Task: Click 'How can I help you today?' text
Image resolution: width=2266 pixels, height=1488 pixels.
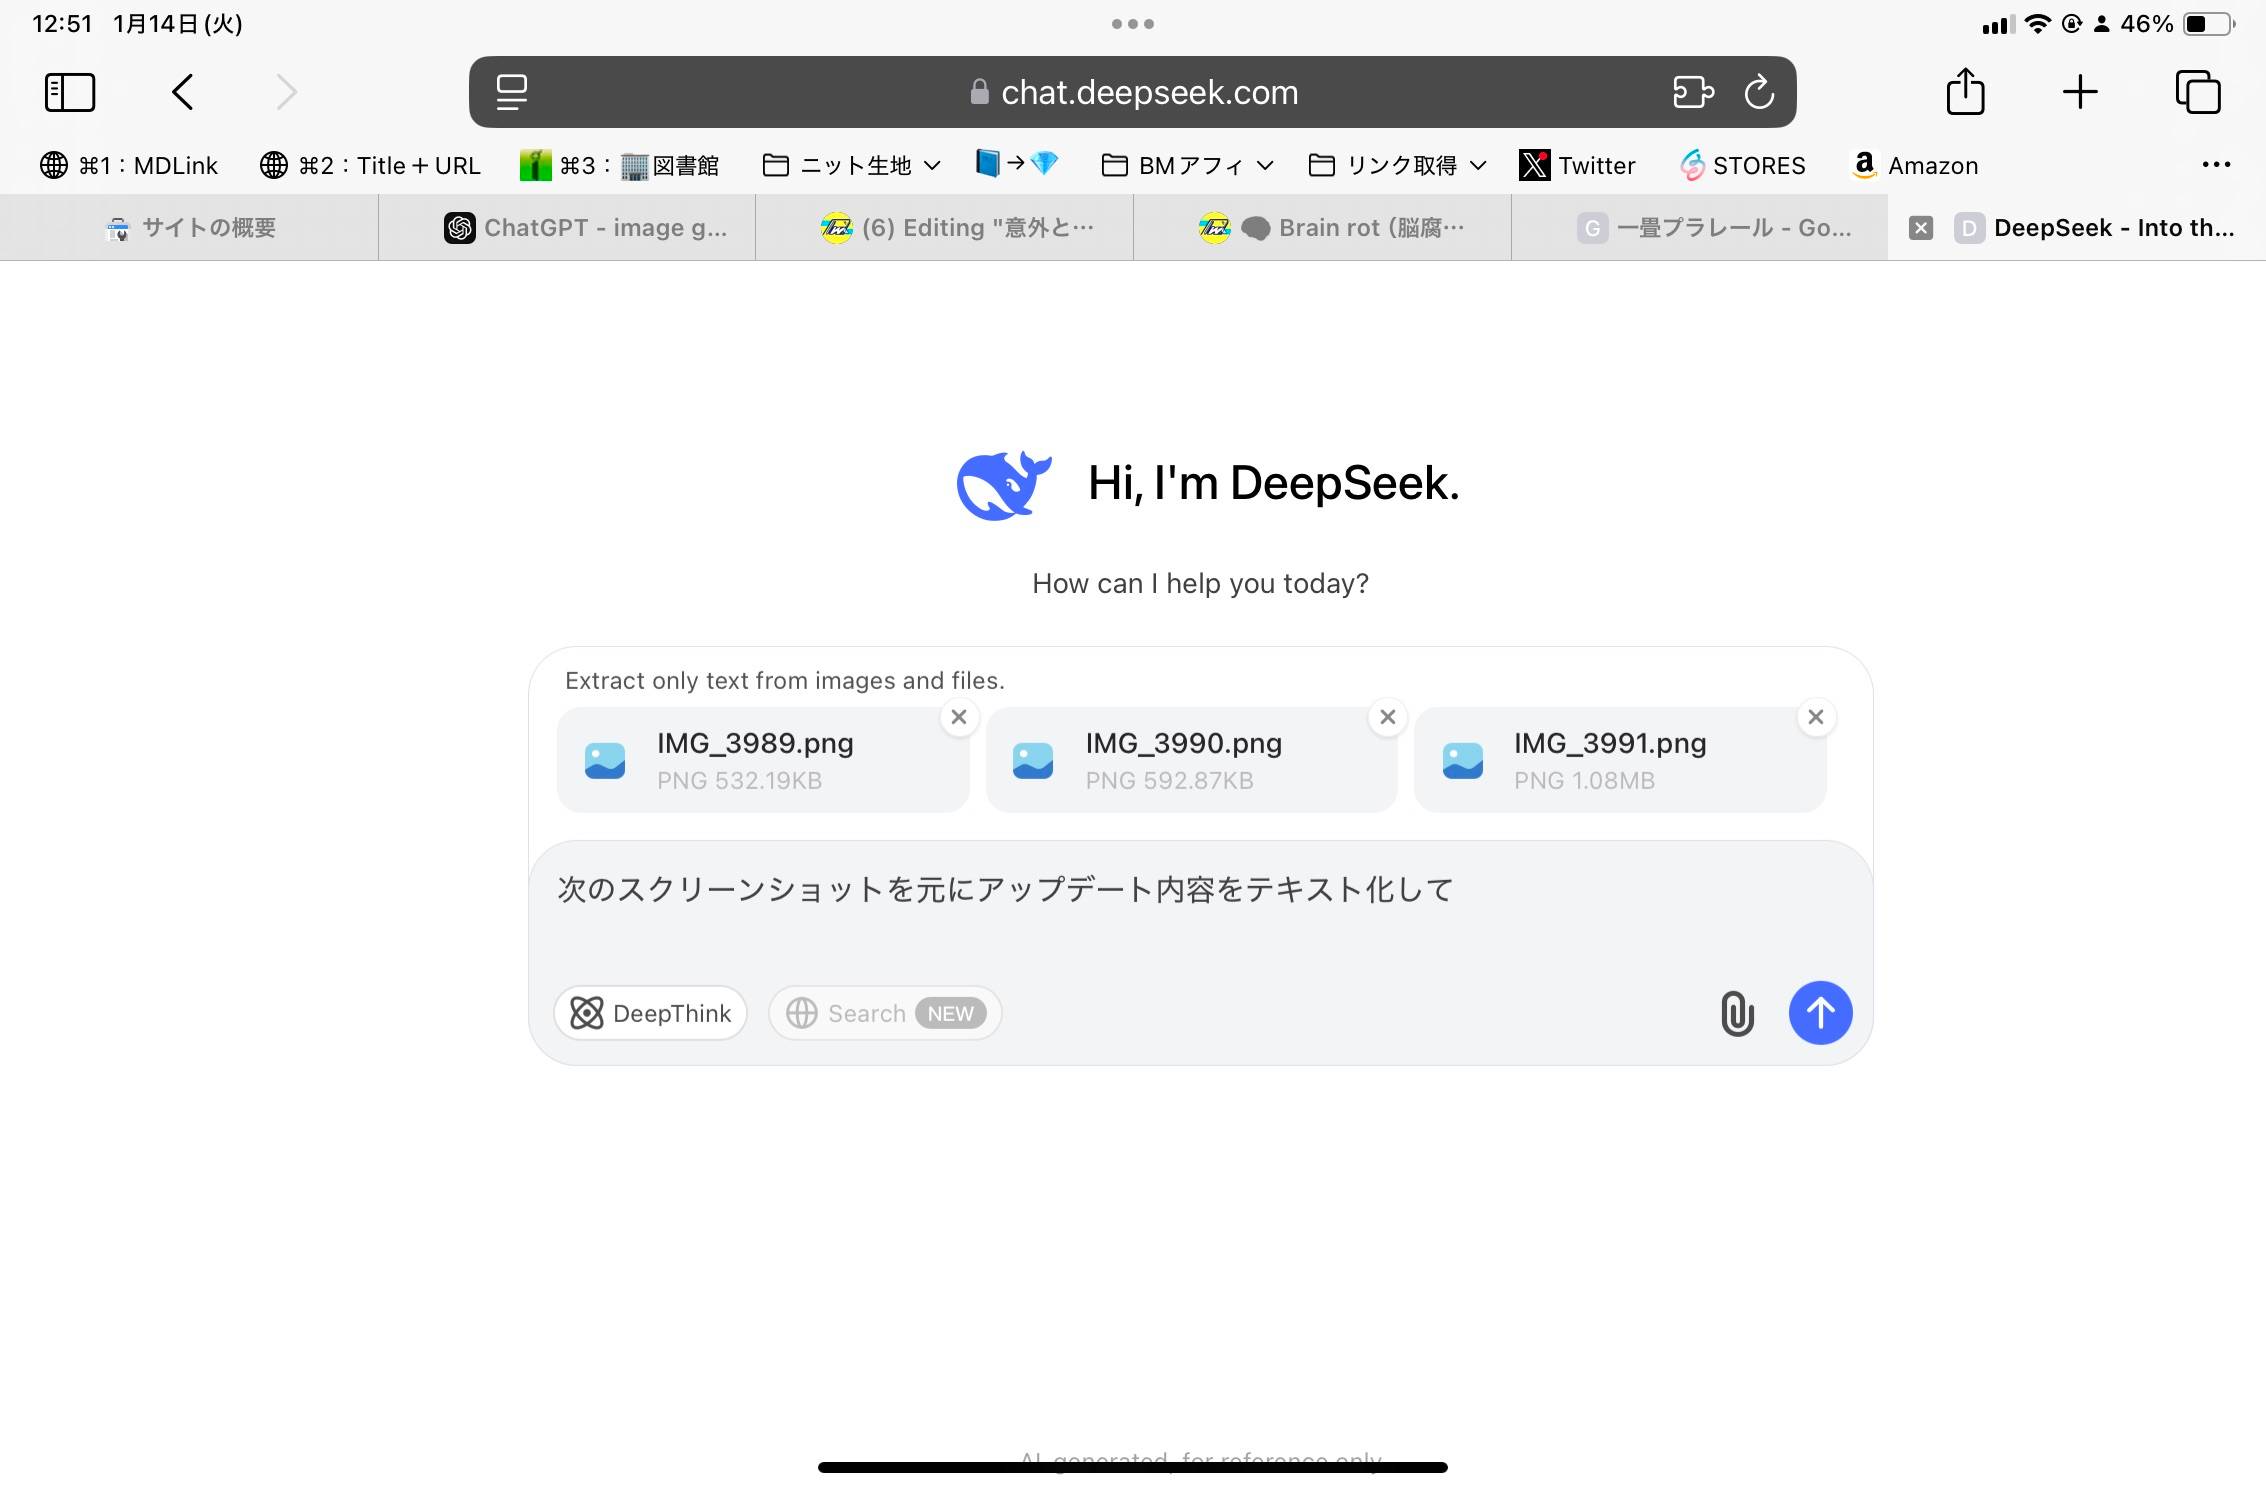Action: pos(1200,583)
